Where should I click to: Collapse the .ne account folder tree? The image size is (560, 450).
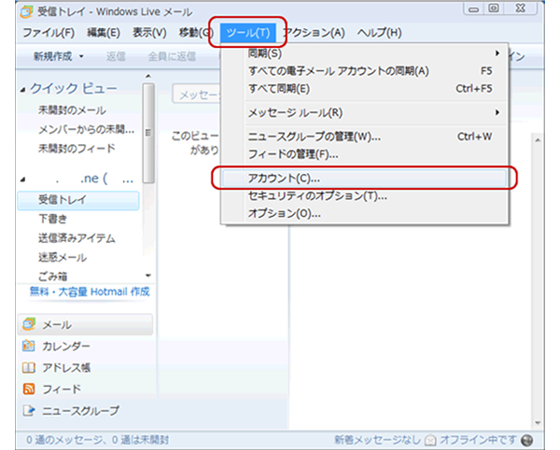(23, 179)
